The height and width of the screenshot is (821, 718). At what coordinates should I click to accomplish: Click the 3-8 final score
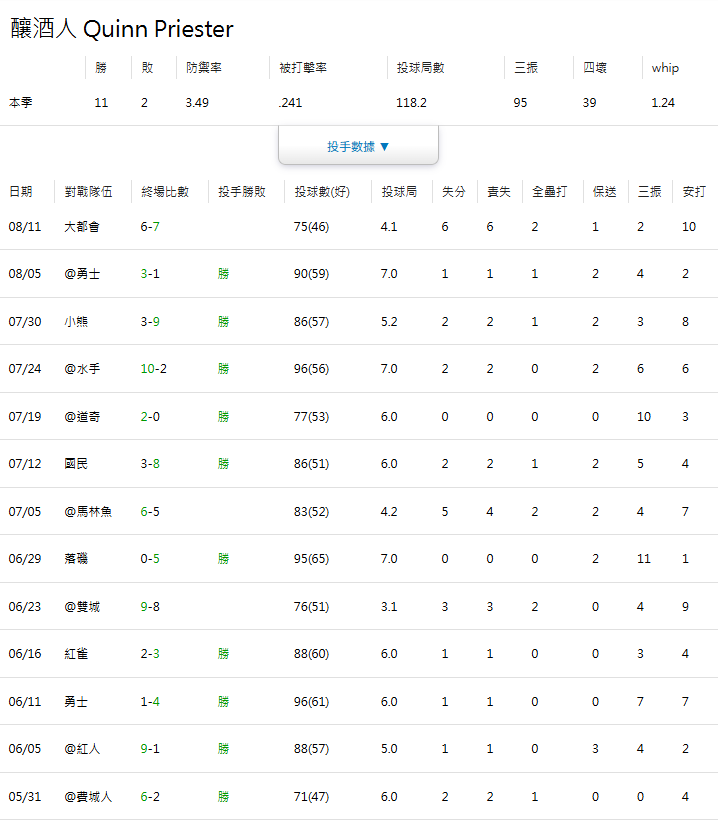[150, 463]
